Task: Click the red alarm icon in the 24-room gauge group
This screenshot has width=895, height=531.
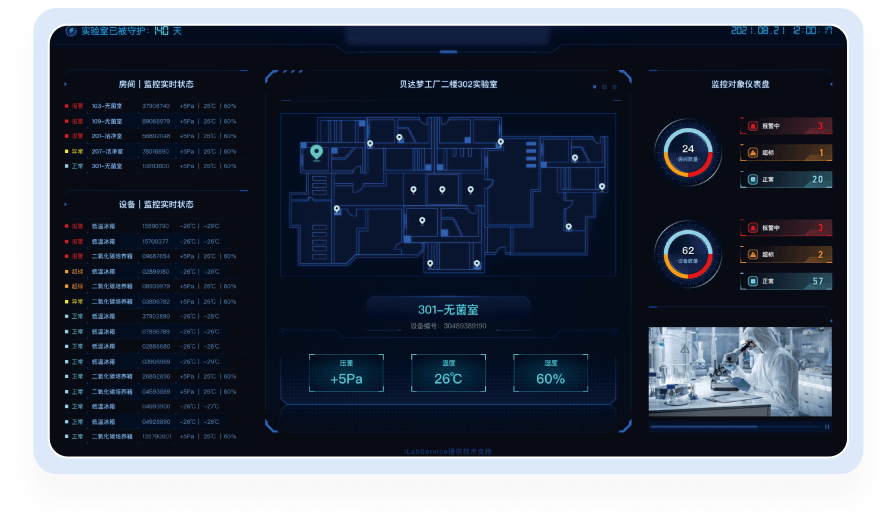Action: 753,126
